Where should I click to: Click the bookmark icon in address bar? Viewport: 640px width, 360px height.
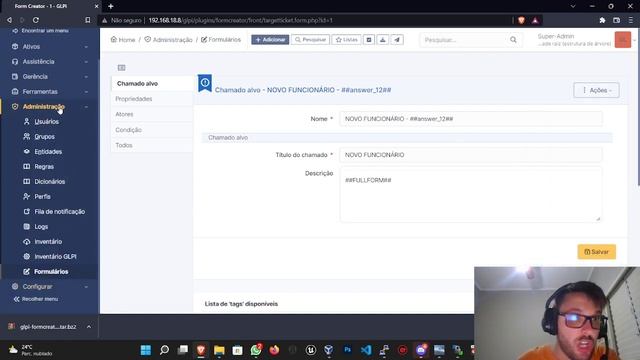[x=87, y=20]
